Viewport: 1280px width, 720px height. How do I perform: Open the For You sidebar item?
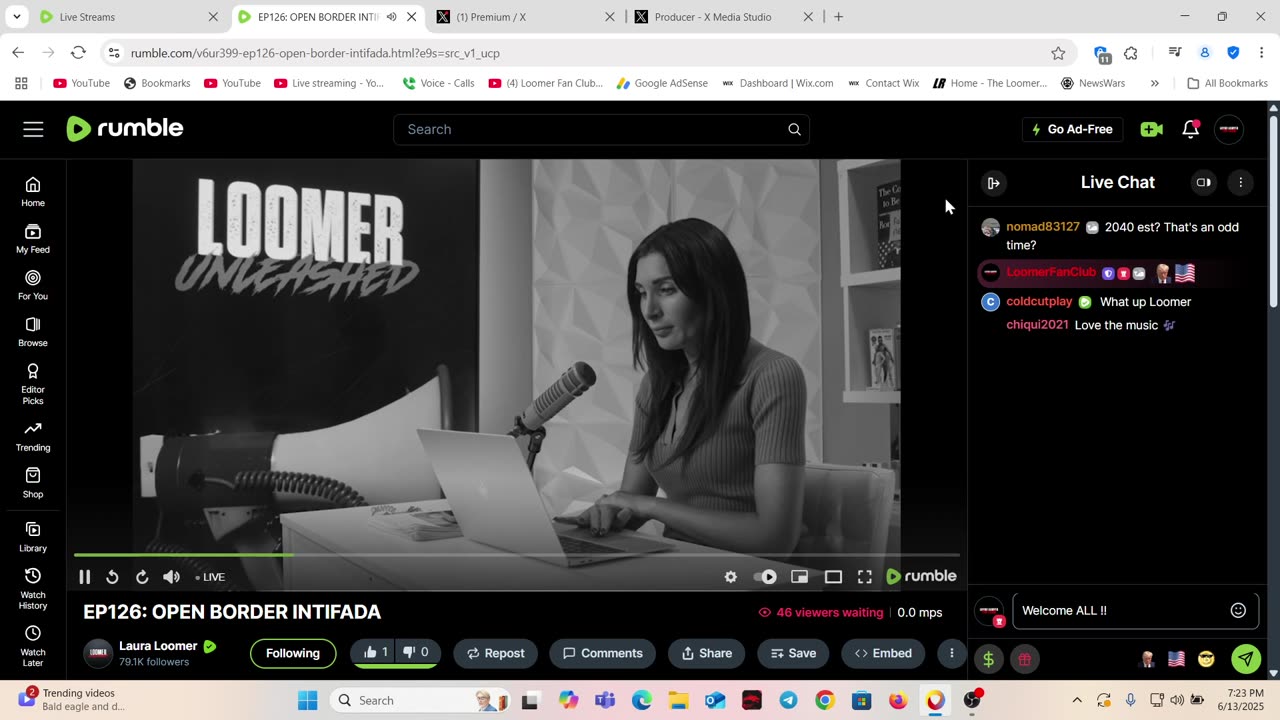coord(33,285)
